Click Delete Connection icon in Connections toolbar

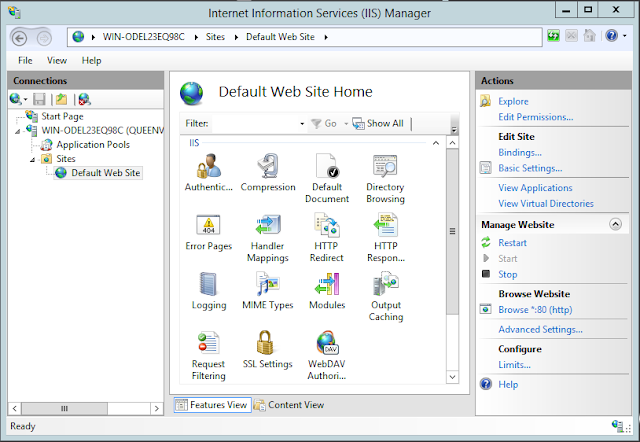[x=84, y=99]
